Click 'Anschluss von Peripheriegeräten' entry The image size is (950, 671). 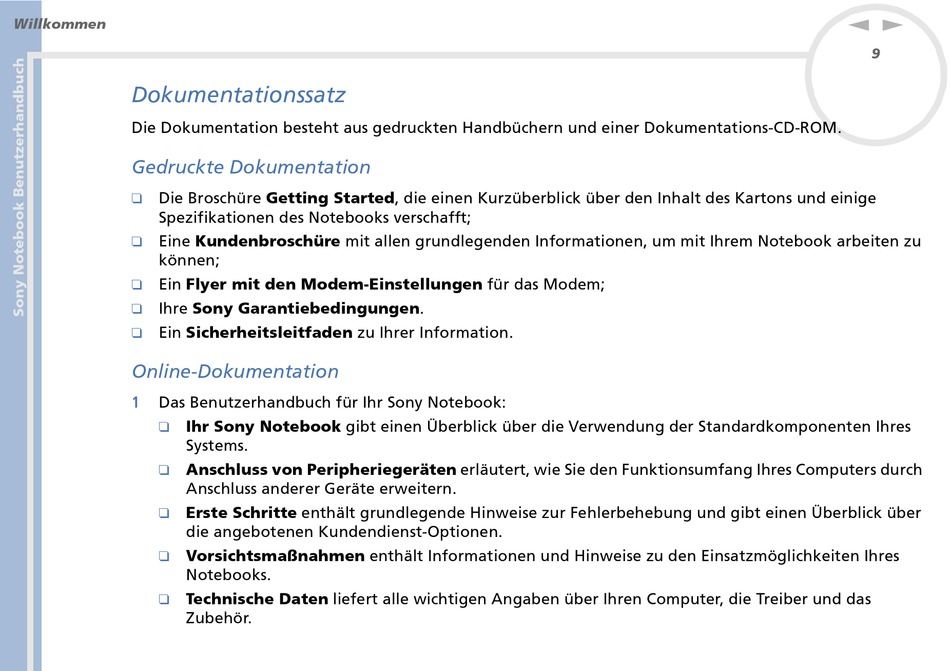coord(321,469)
